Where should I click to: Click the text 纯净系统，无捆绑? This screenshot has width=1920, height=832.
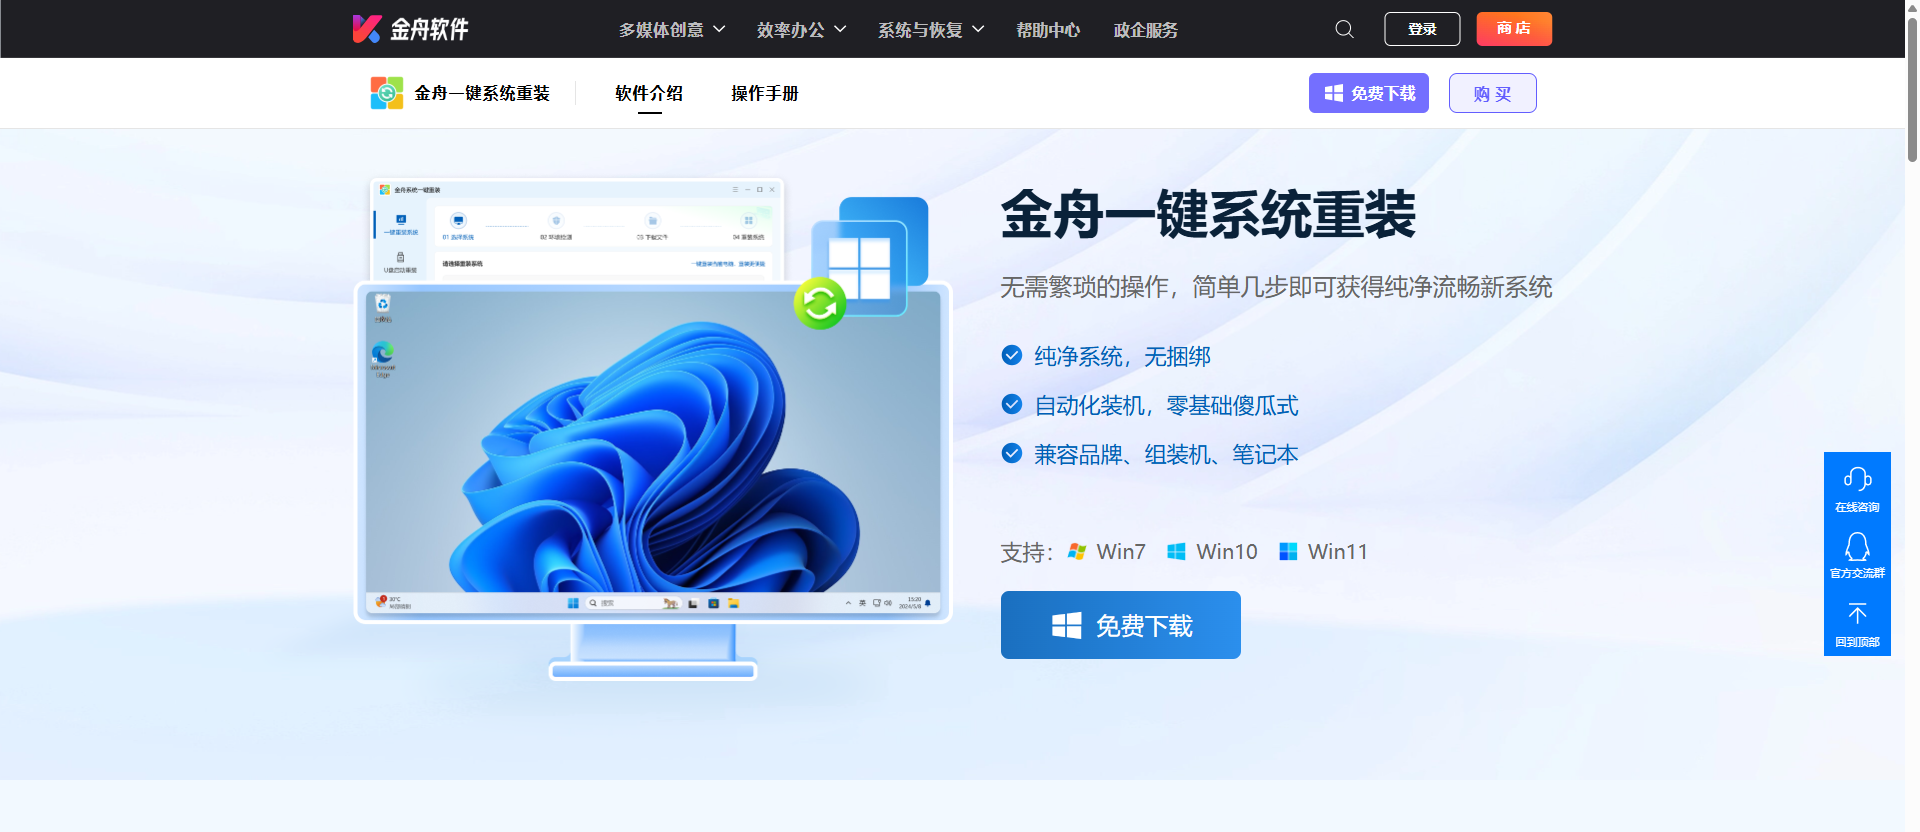(1122, 356)
